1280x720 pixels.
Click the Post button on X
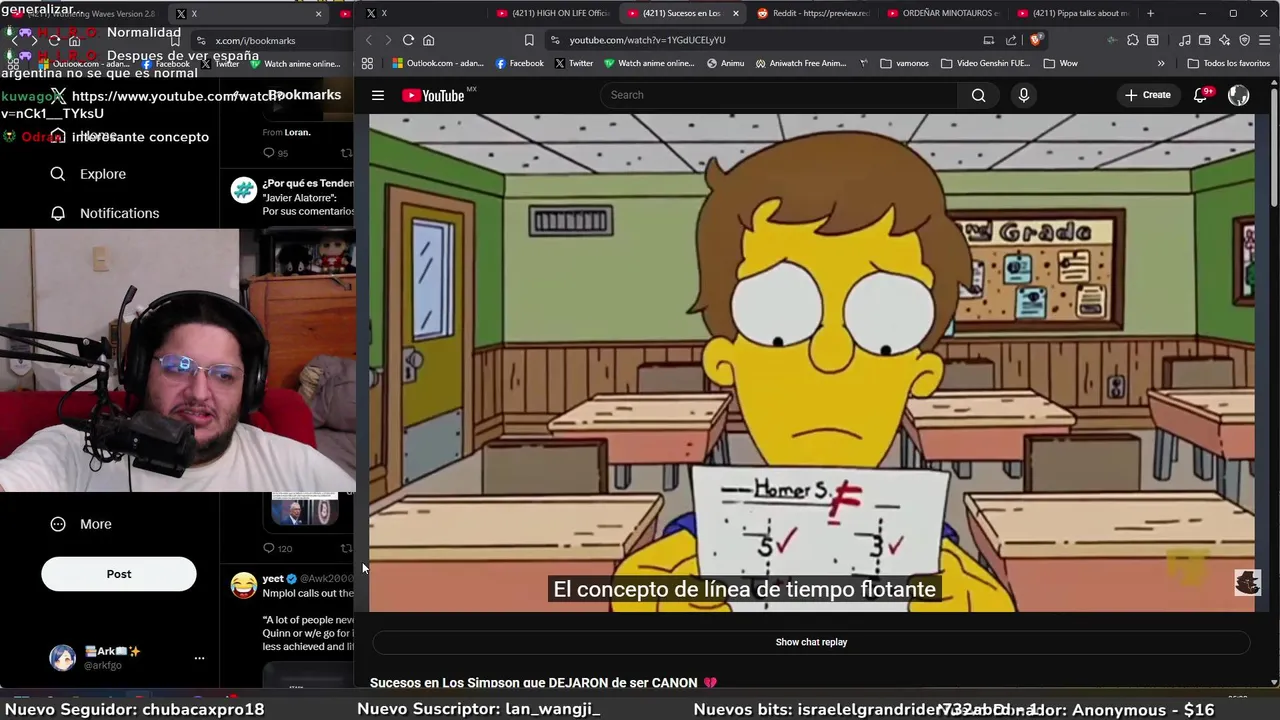119,574
